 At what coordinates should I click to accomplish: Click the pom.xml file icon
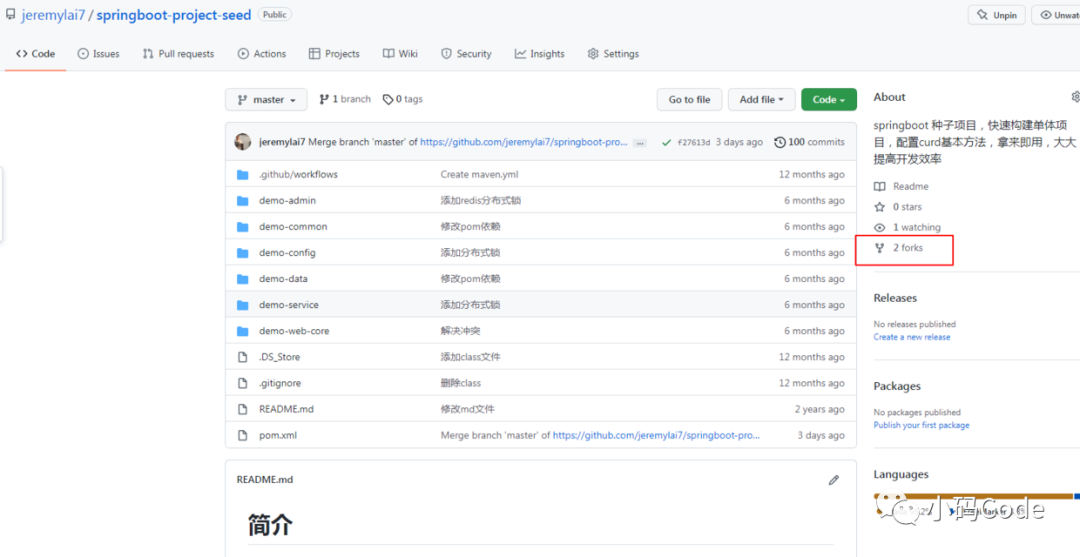(x=242, y=435)
